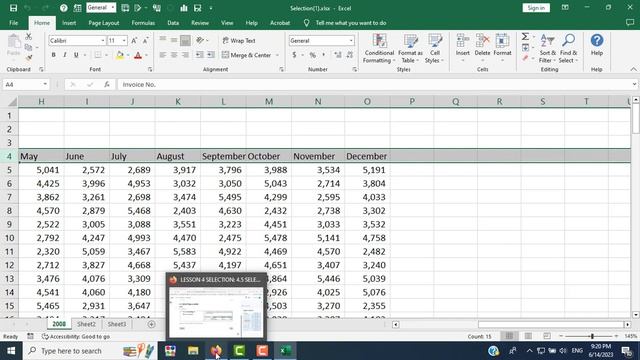Switch to Page Layout view in status bar
Screen dimensions: 640x360
click(528, 336)
